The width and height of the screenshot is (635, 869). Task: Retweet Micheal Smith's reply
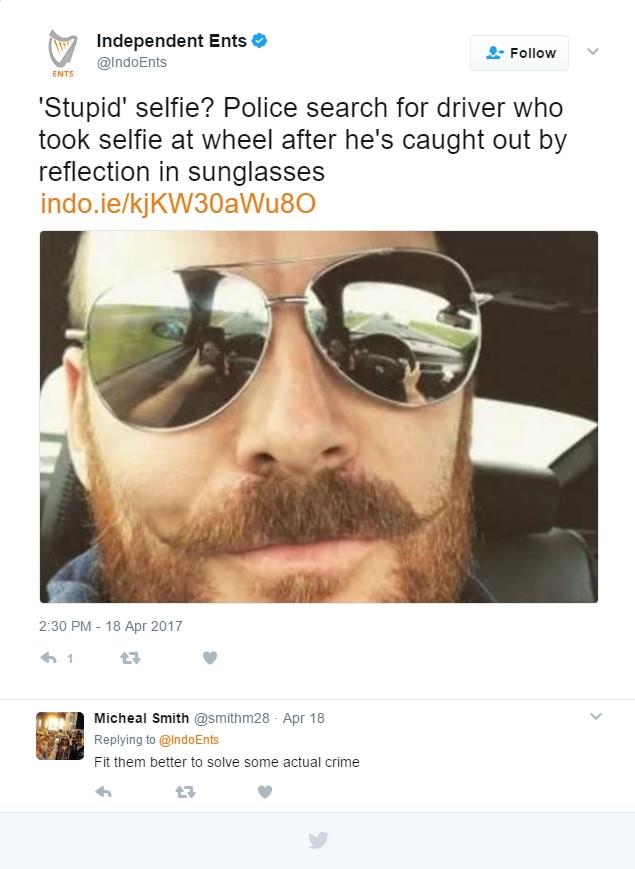point(184,792)
